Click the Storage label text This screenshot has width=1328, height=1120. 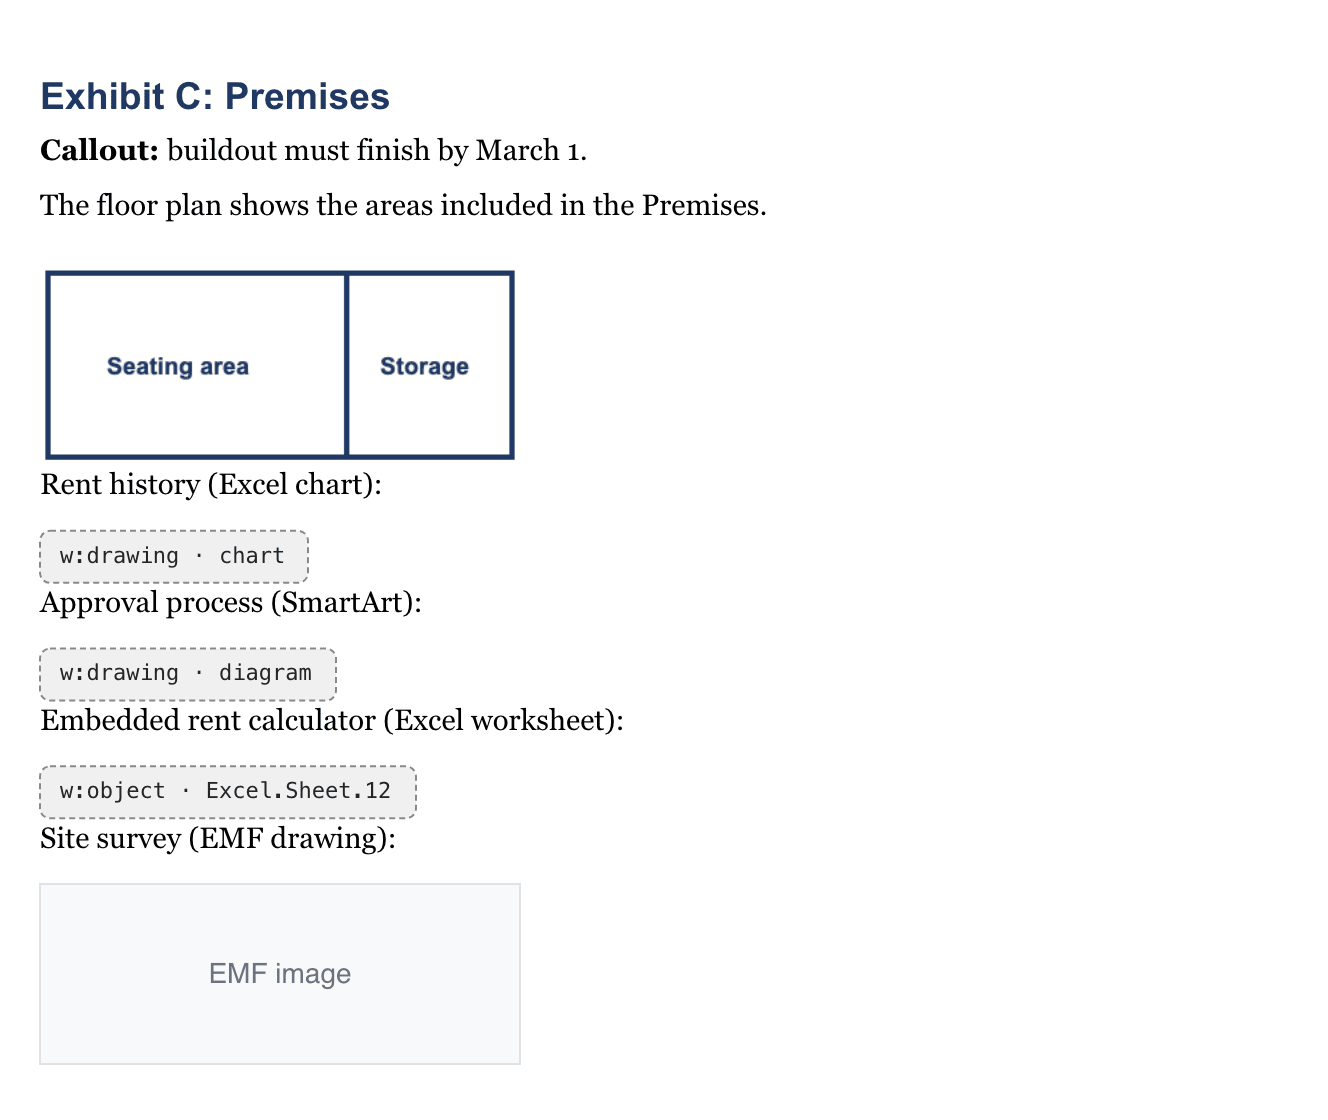pyautogui.click(x=424, y=367)
